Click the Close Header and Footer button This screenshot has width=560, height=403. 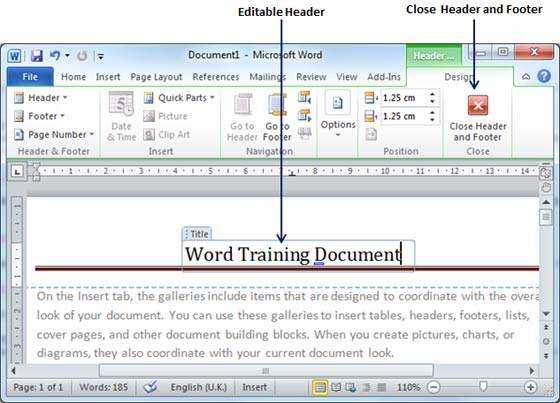tap(478, 118)
